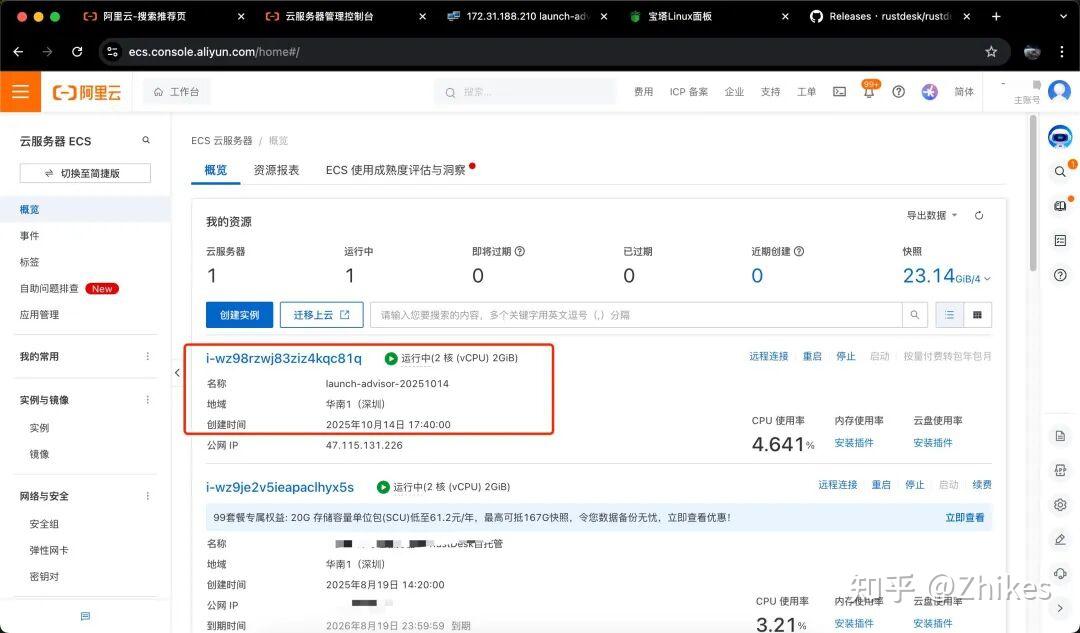Open the purple AI assistant icon in header
This screenshot has width=1080, height=633.
pos(930,92)
